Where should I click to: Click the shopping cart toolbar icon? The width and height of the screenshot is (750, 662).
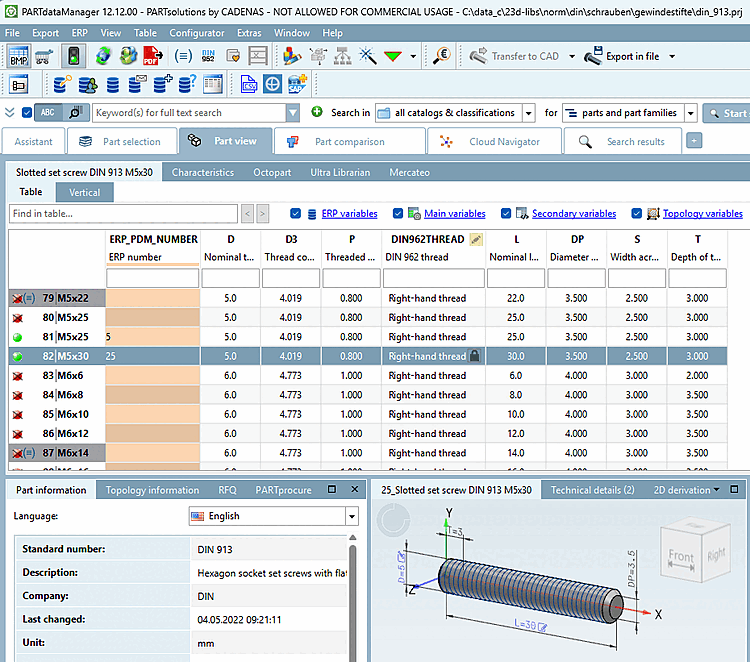pyautogui.click(x=44, y=56)
